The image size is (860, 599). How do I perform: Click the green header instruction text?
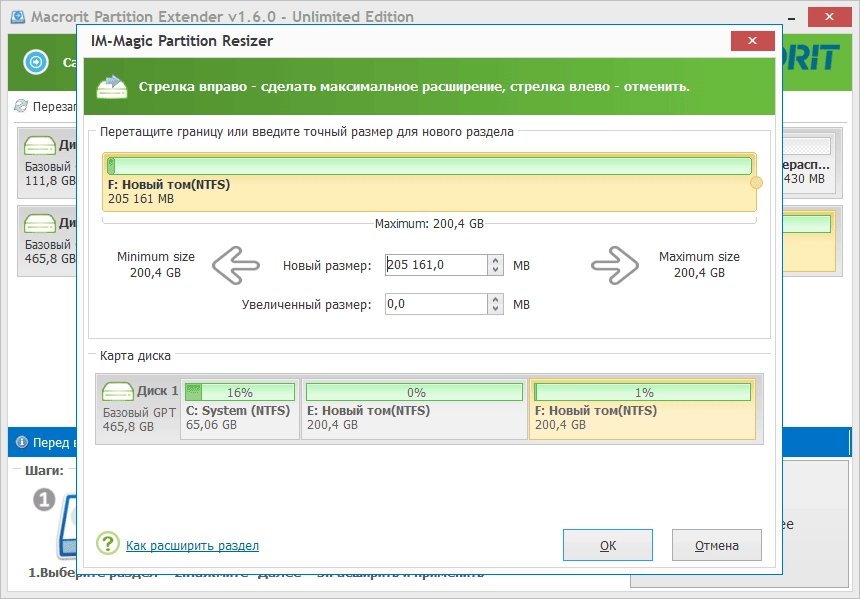414,87
